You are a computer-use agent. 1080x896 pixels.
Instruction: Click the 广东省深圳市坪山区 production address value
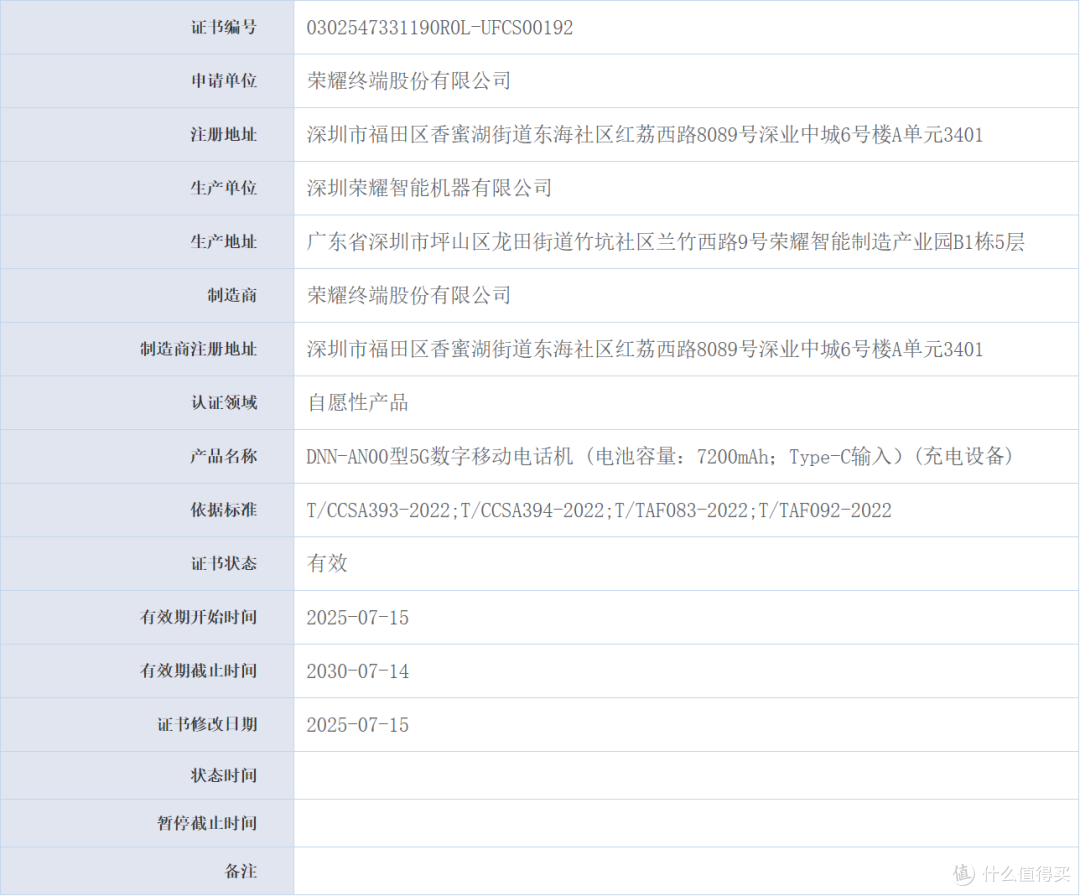pyautogui.click(x=665, y=242)
